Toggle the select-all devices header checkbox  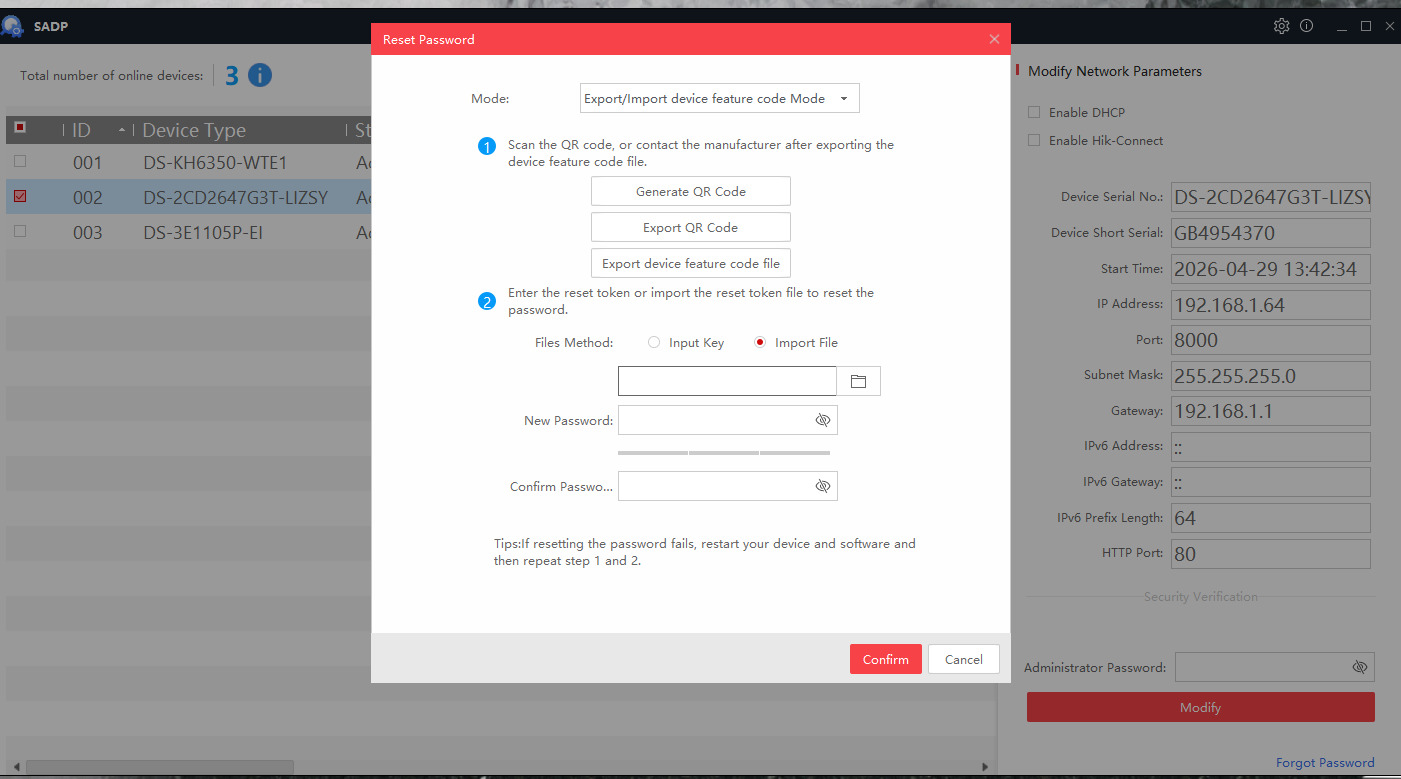[x=20, y=128]
